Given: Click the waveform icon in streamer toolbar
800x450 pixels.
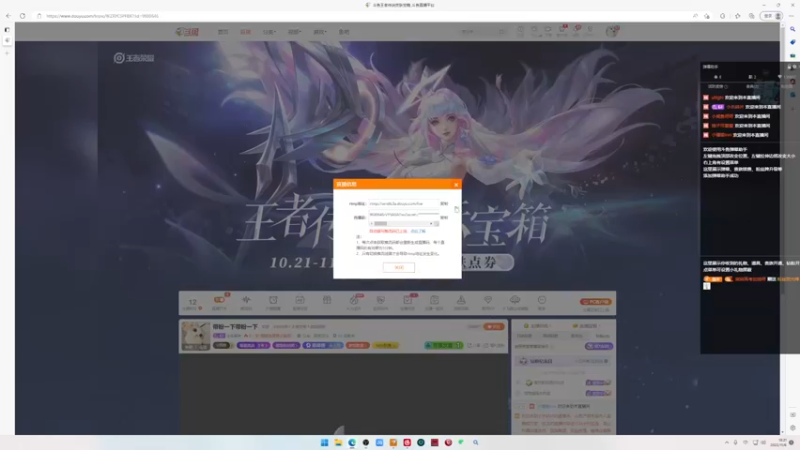Looking at the screenshot, I should [x=246, y=301].
